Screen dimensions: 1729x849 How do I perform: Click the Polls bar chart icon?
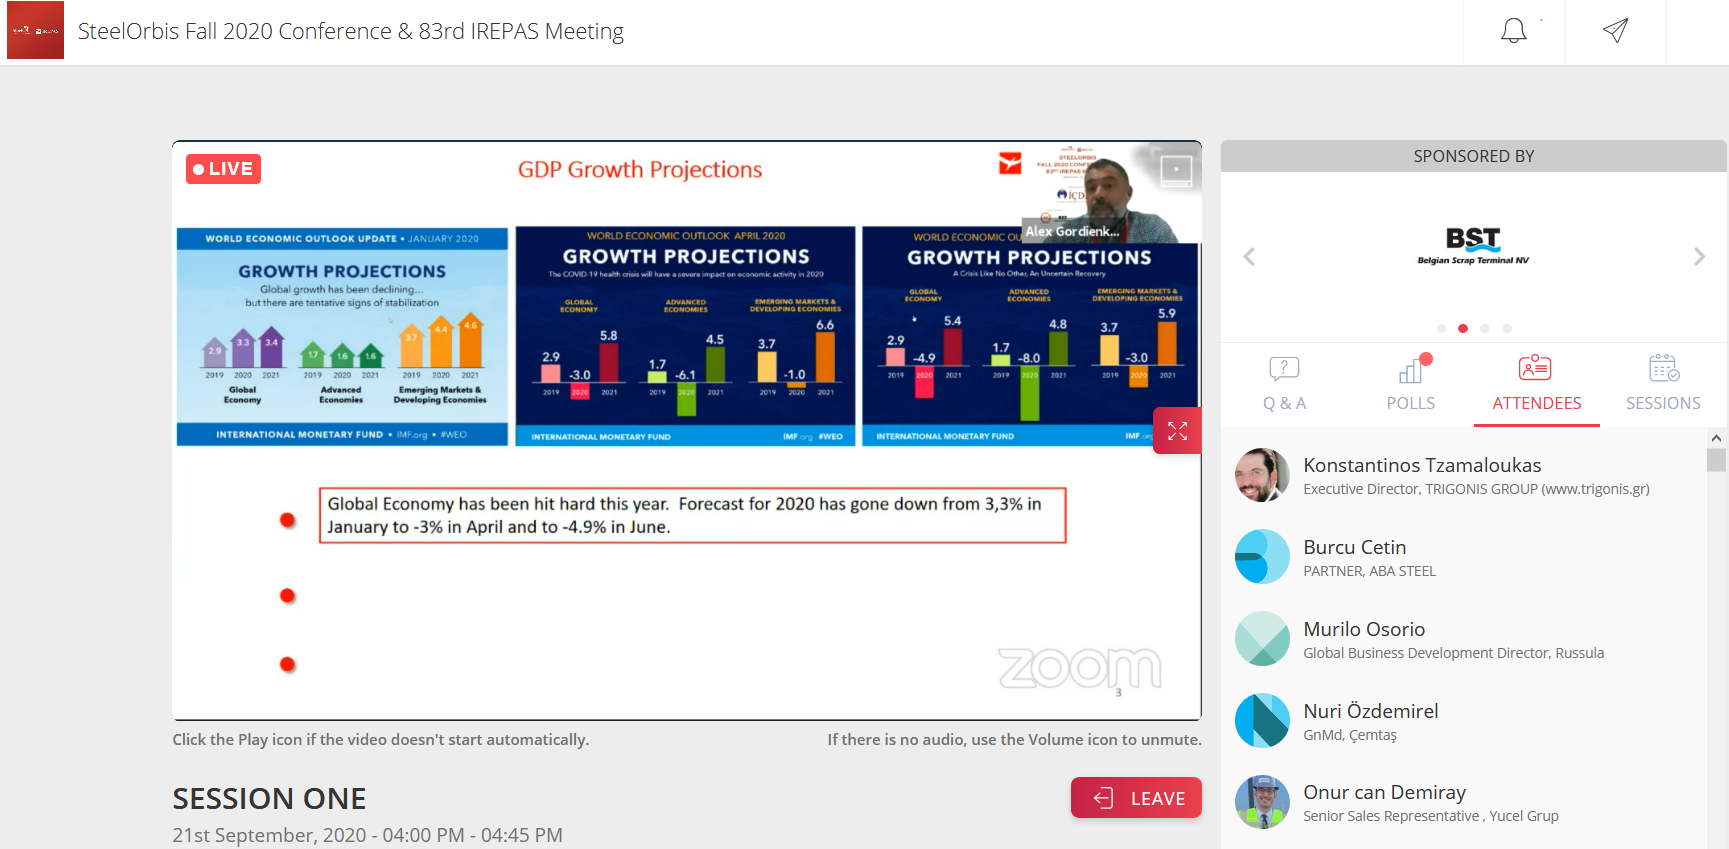click(x=1411, y=371)
